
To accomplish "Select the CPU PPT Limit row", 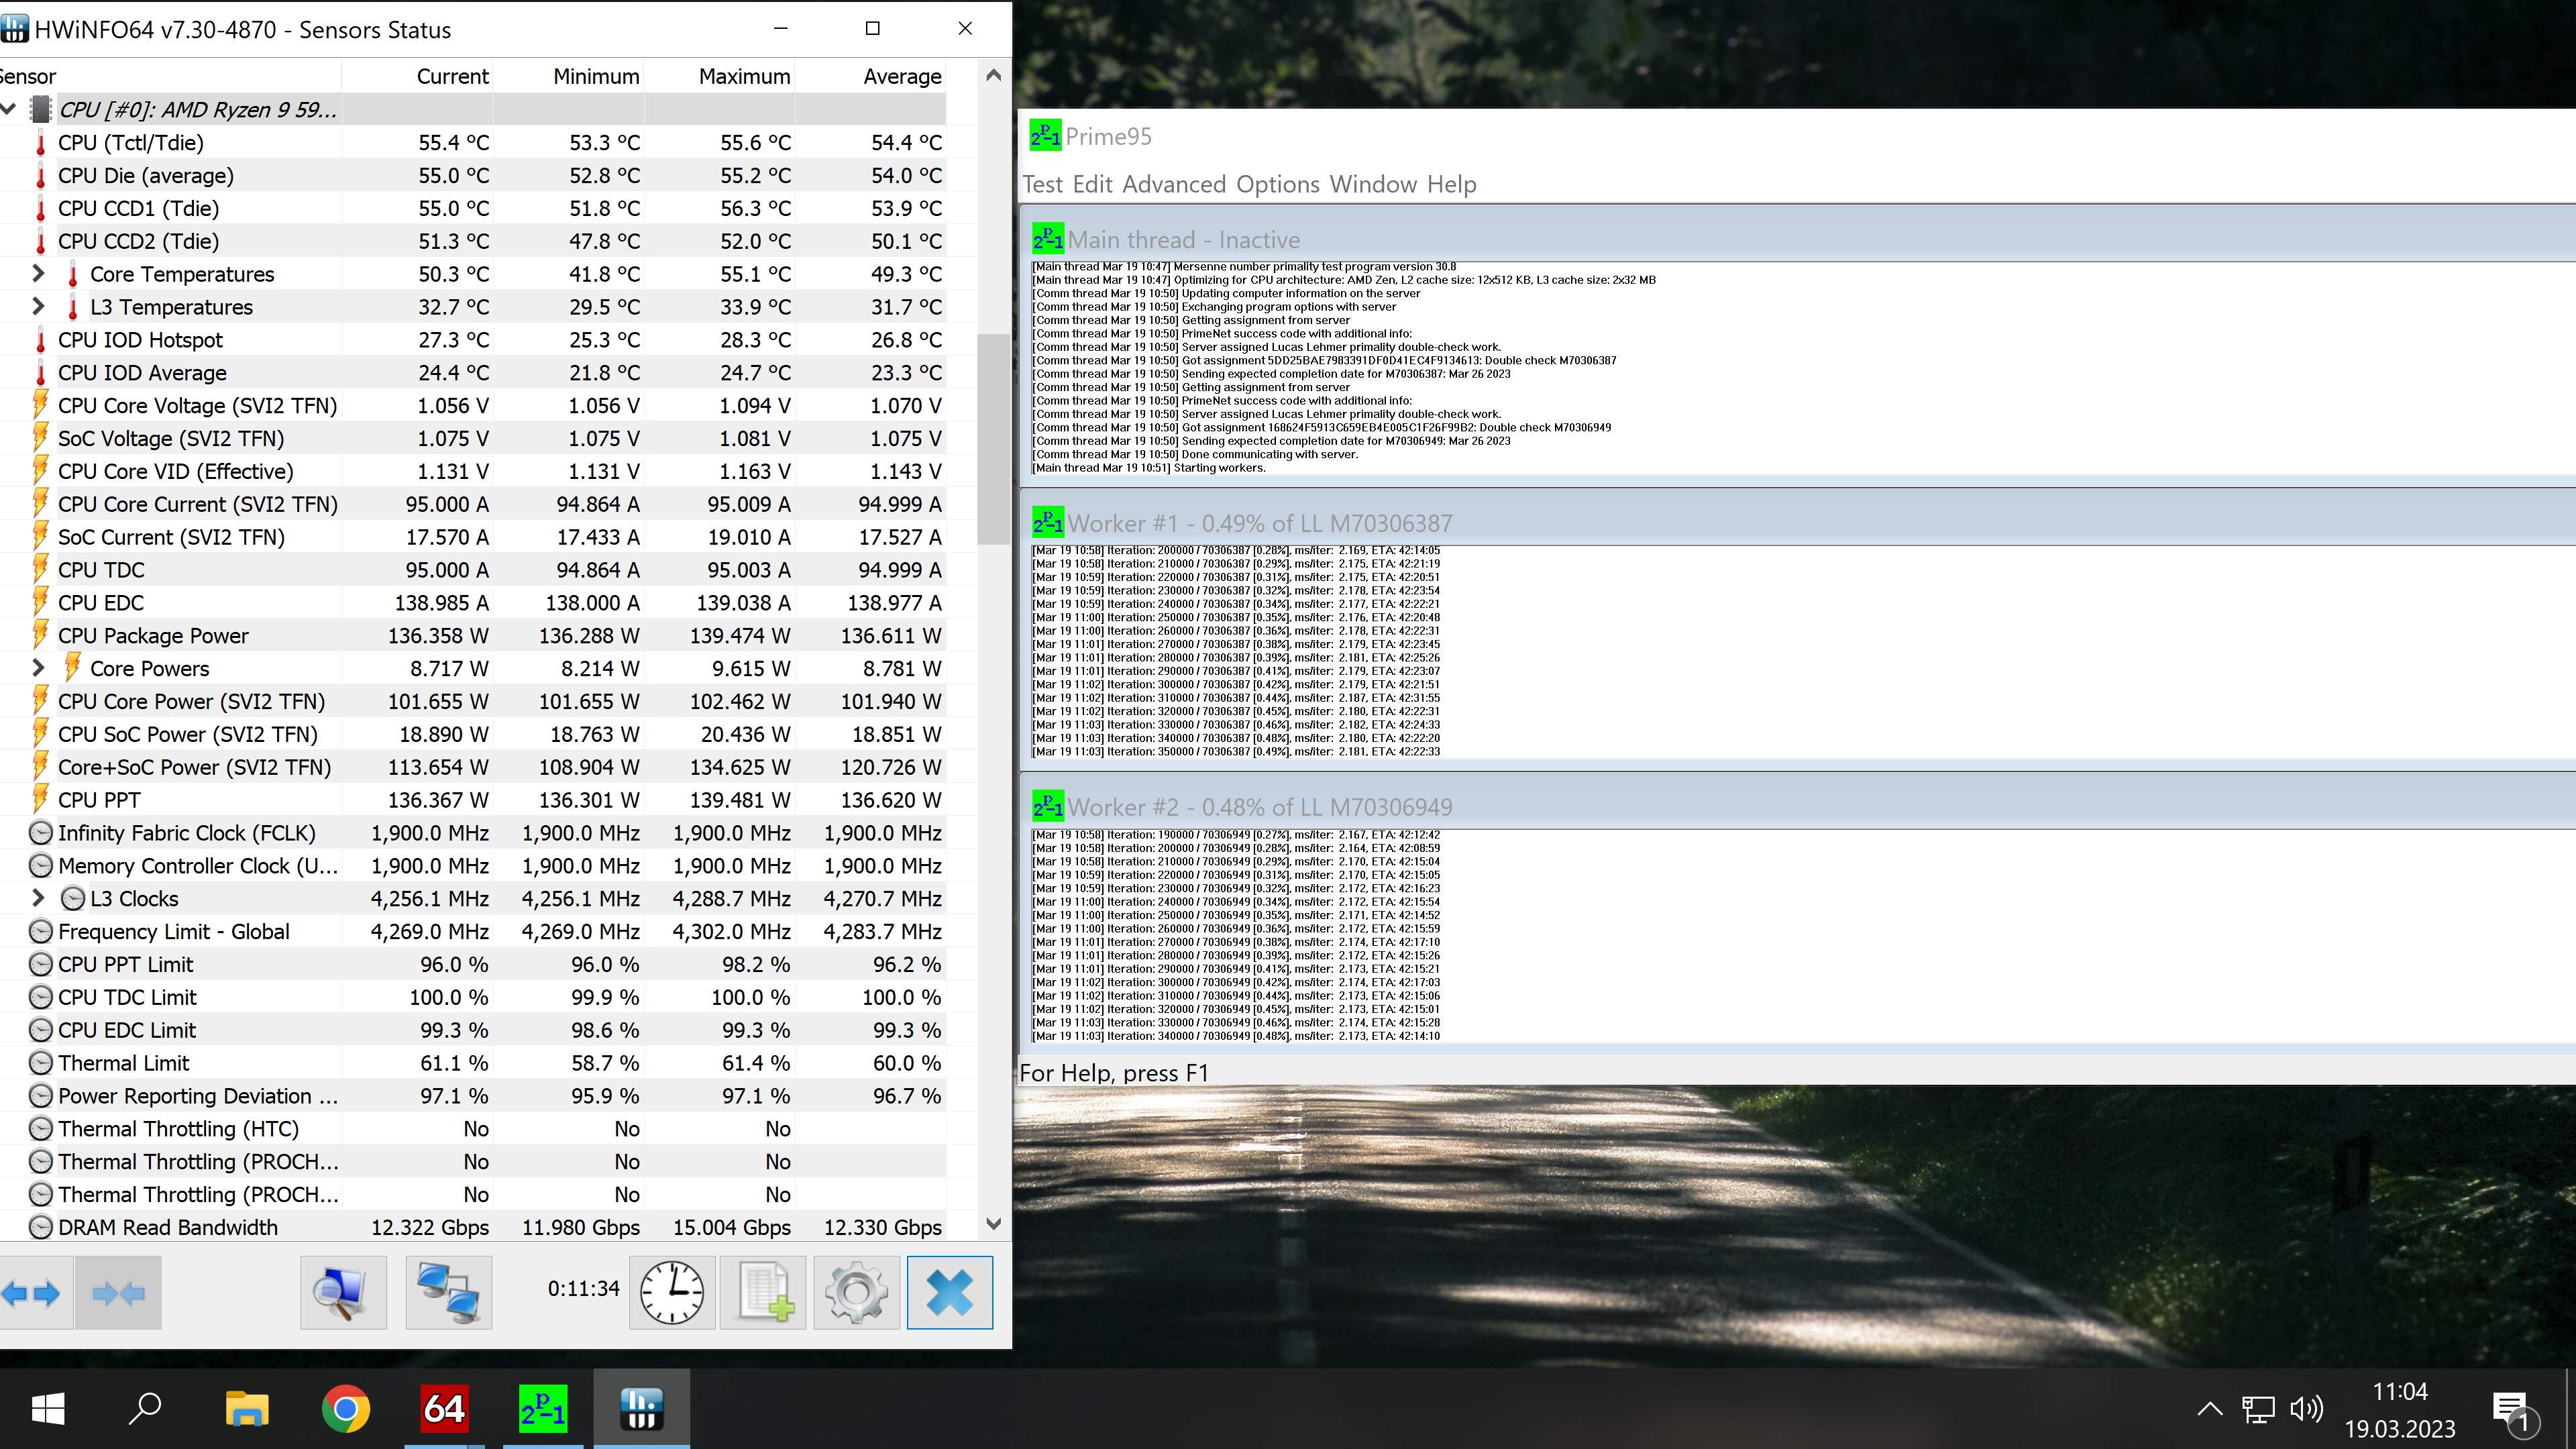I will (x=472, y=964).
